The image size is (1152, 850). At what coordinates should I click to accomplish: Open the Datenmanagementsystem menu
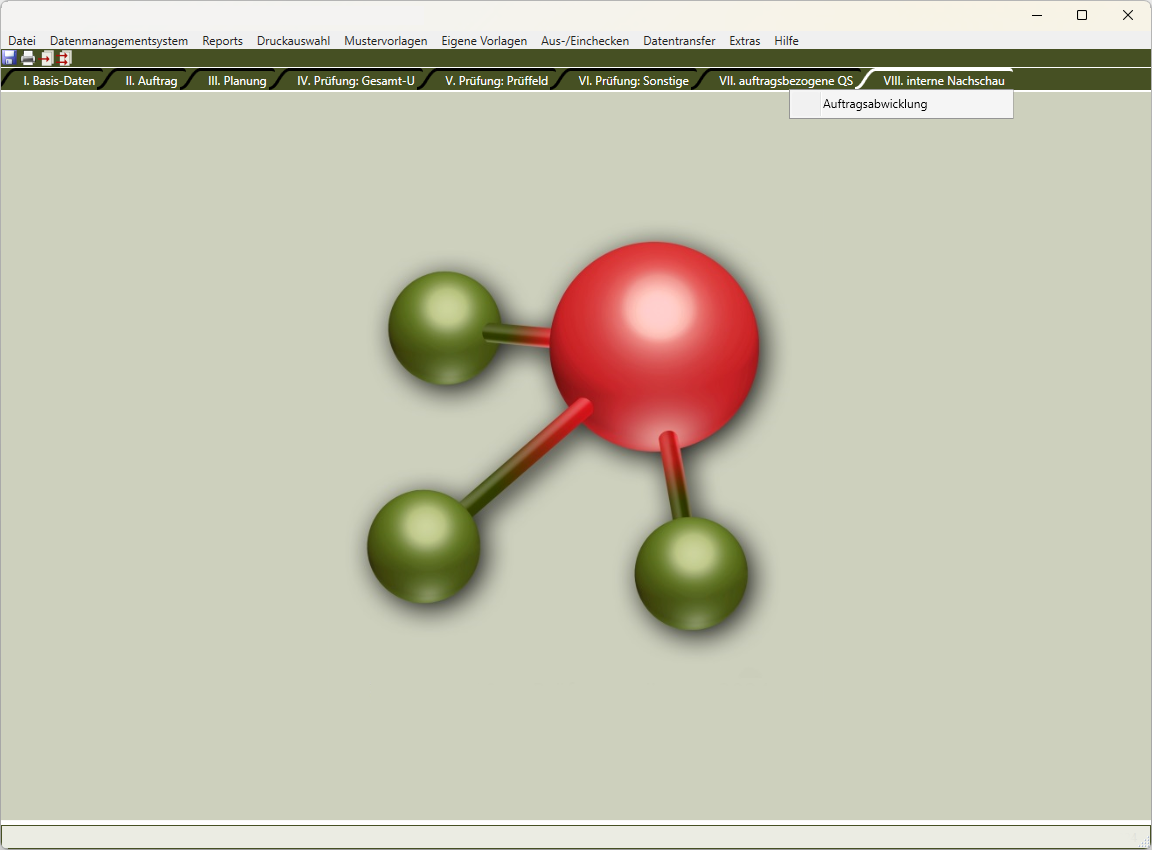[x=119, y=41]
